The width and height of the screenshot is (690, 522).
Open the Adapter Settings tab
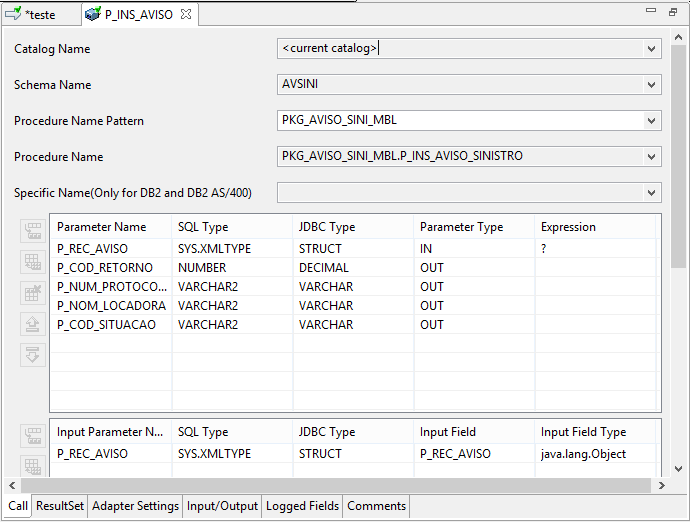tap(136, 506)
